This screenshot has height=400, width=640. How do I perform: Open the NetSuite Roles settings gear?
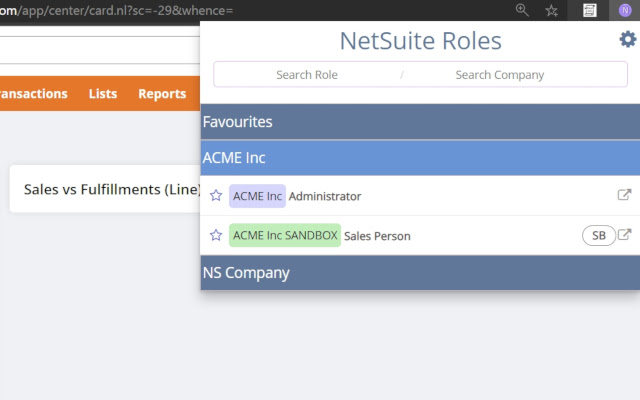[x=627, y=39]
